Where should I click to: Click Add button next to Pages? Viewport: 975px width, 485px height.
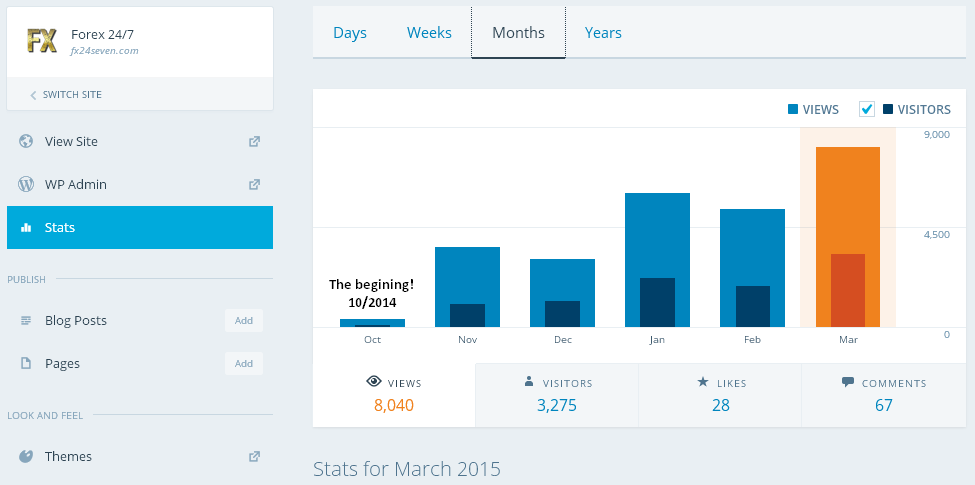(x=243, y=364)
